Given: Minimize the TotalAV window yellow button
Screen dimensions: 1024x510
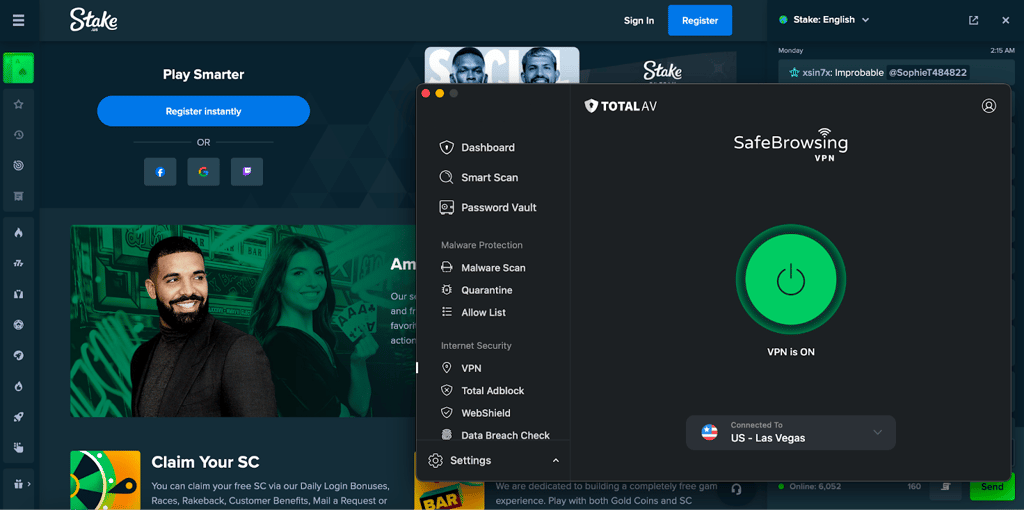Looking at the screenshot, I should (440, 93).
